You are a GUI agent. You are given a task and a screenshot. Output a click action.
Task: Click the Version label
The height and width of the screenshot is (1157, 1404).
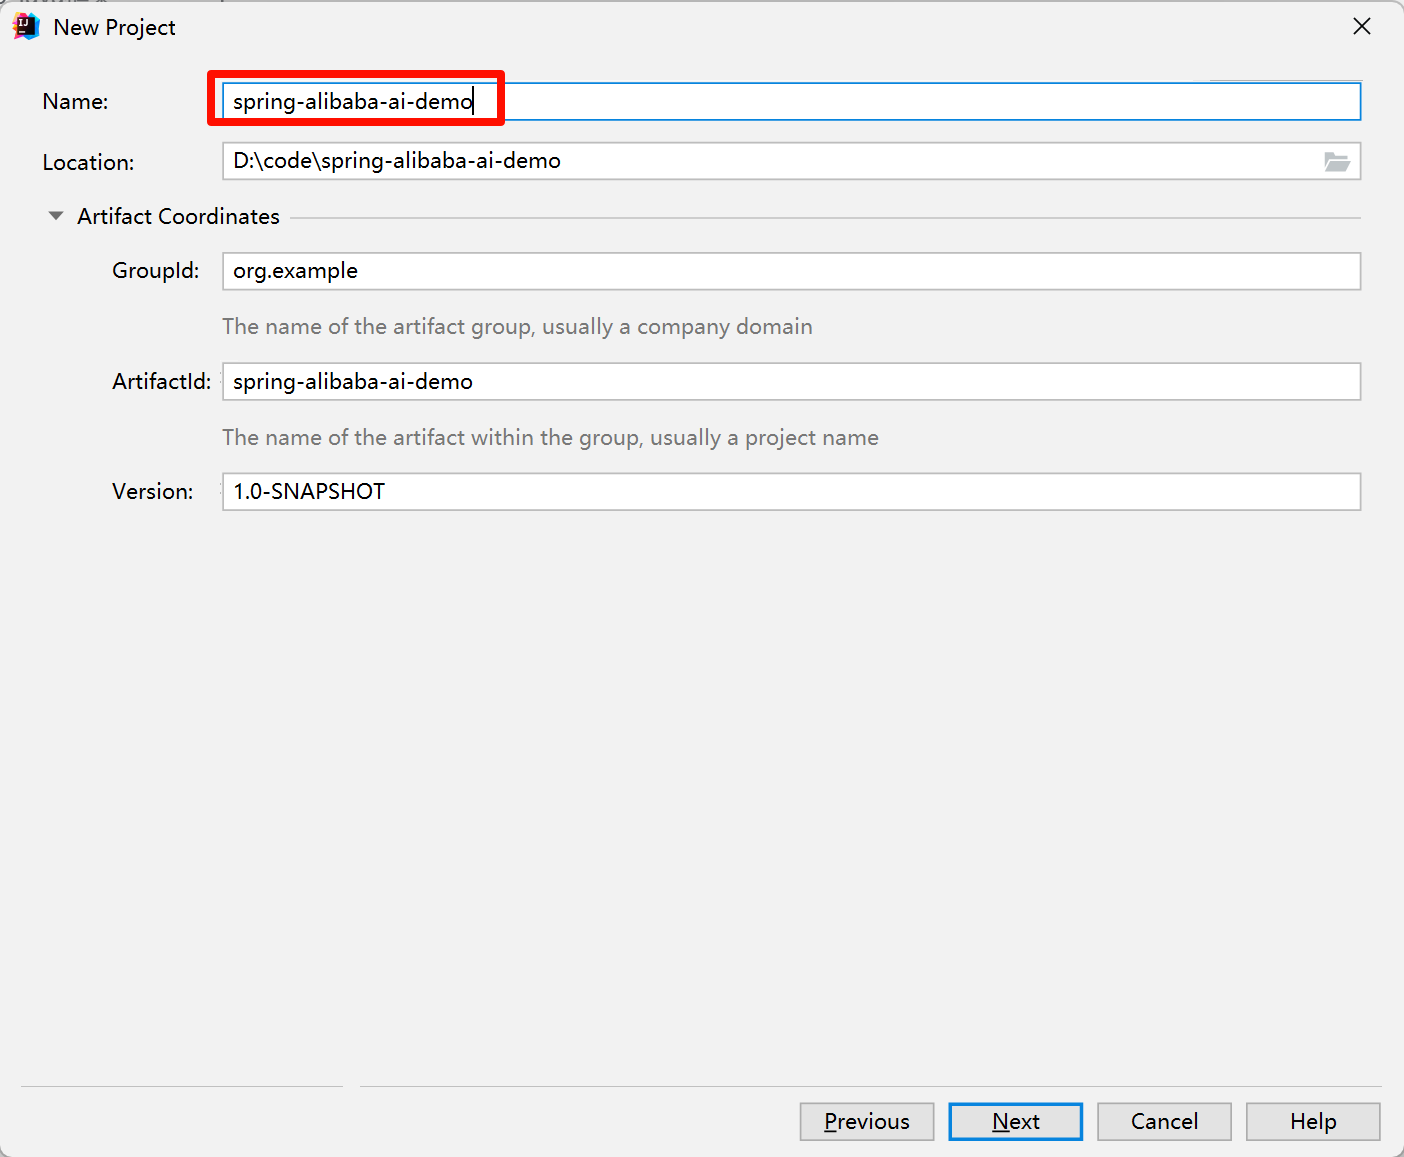pyautogui.click(x=153, y=491)
